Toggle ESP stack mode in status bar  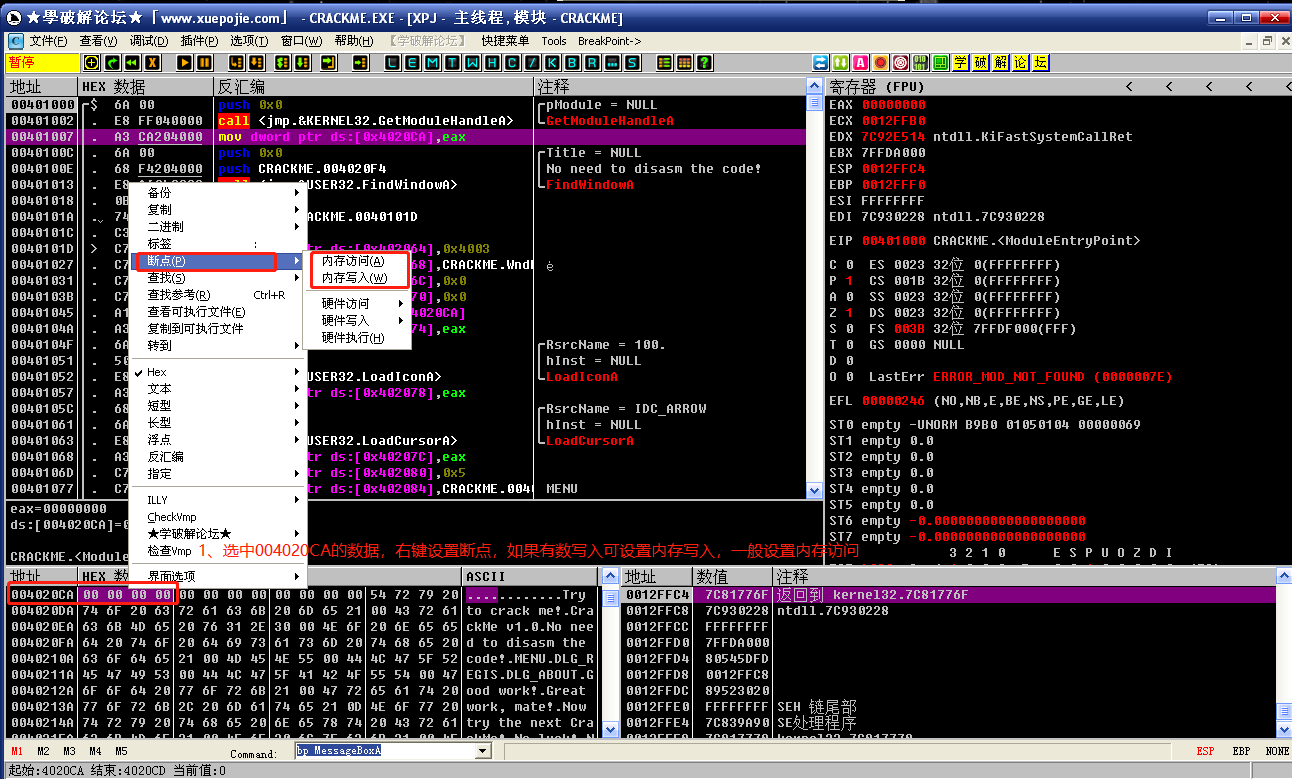click(x=1206, y=751)
